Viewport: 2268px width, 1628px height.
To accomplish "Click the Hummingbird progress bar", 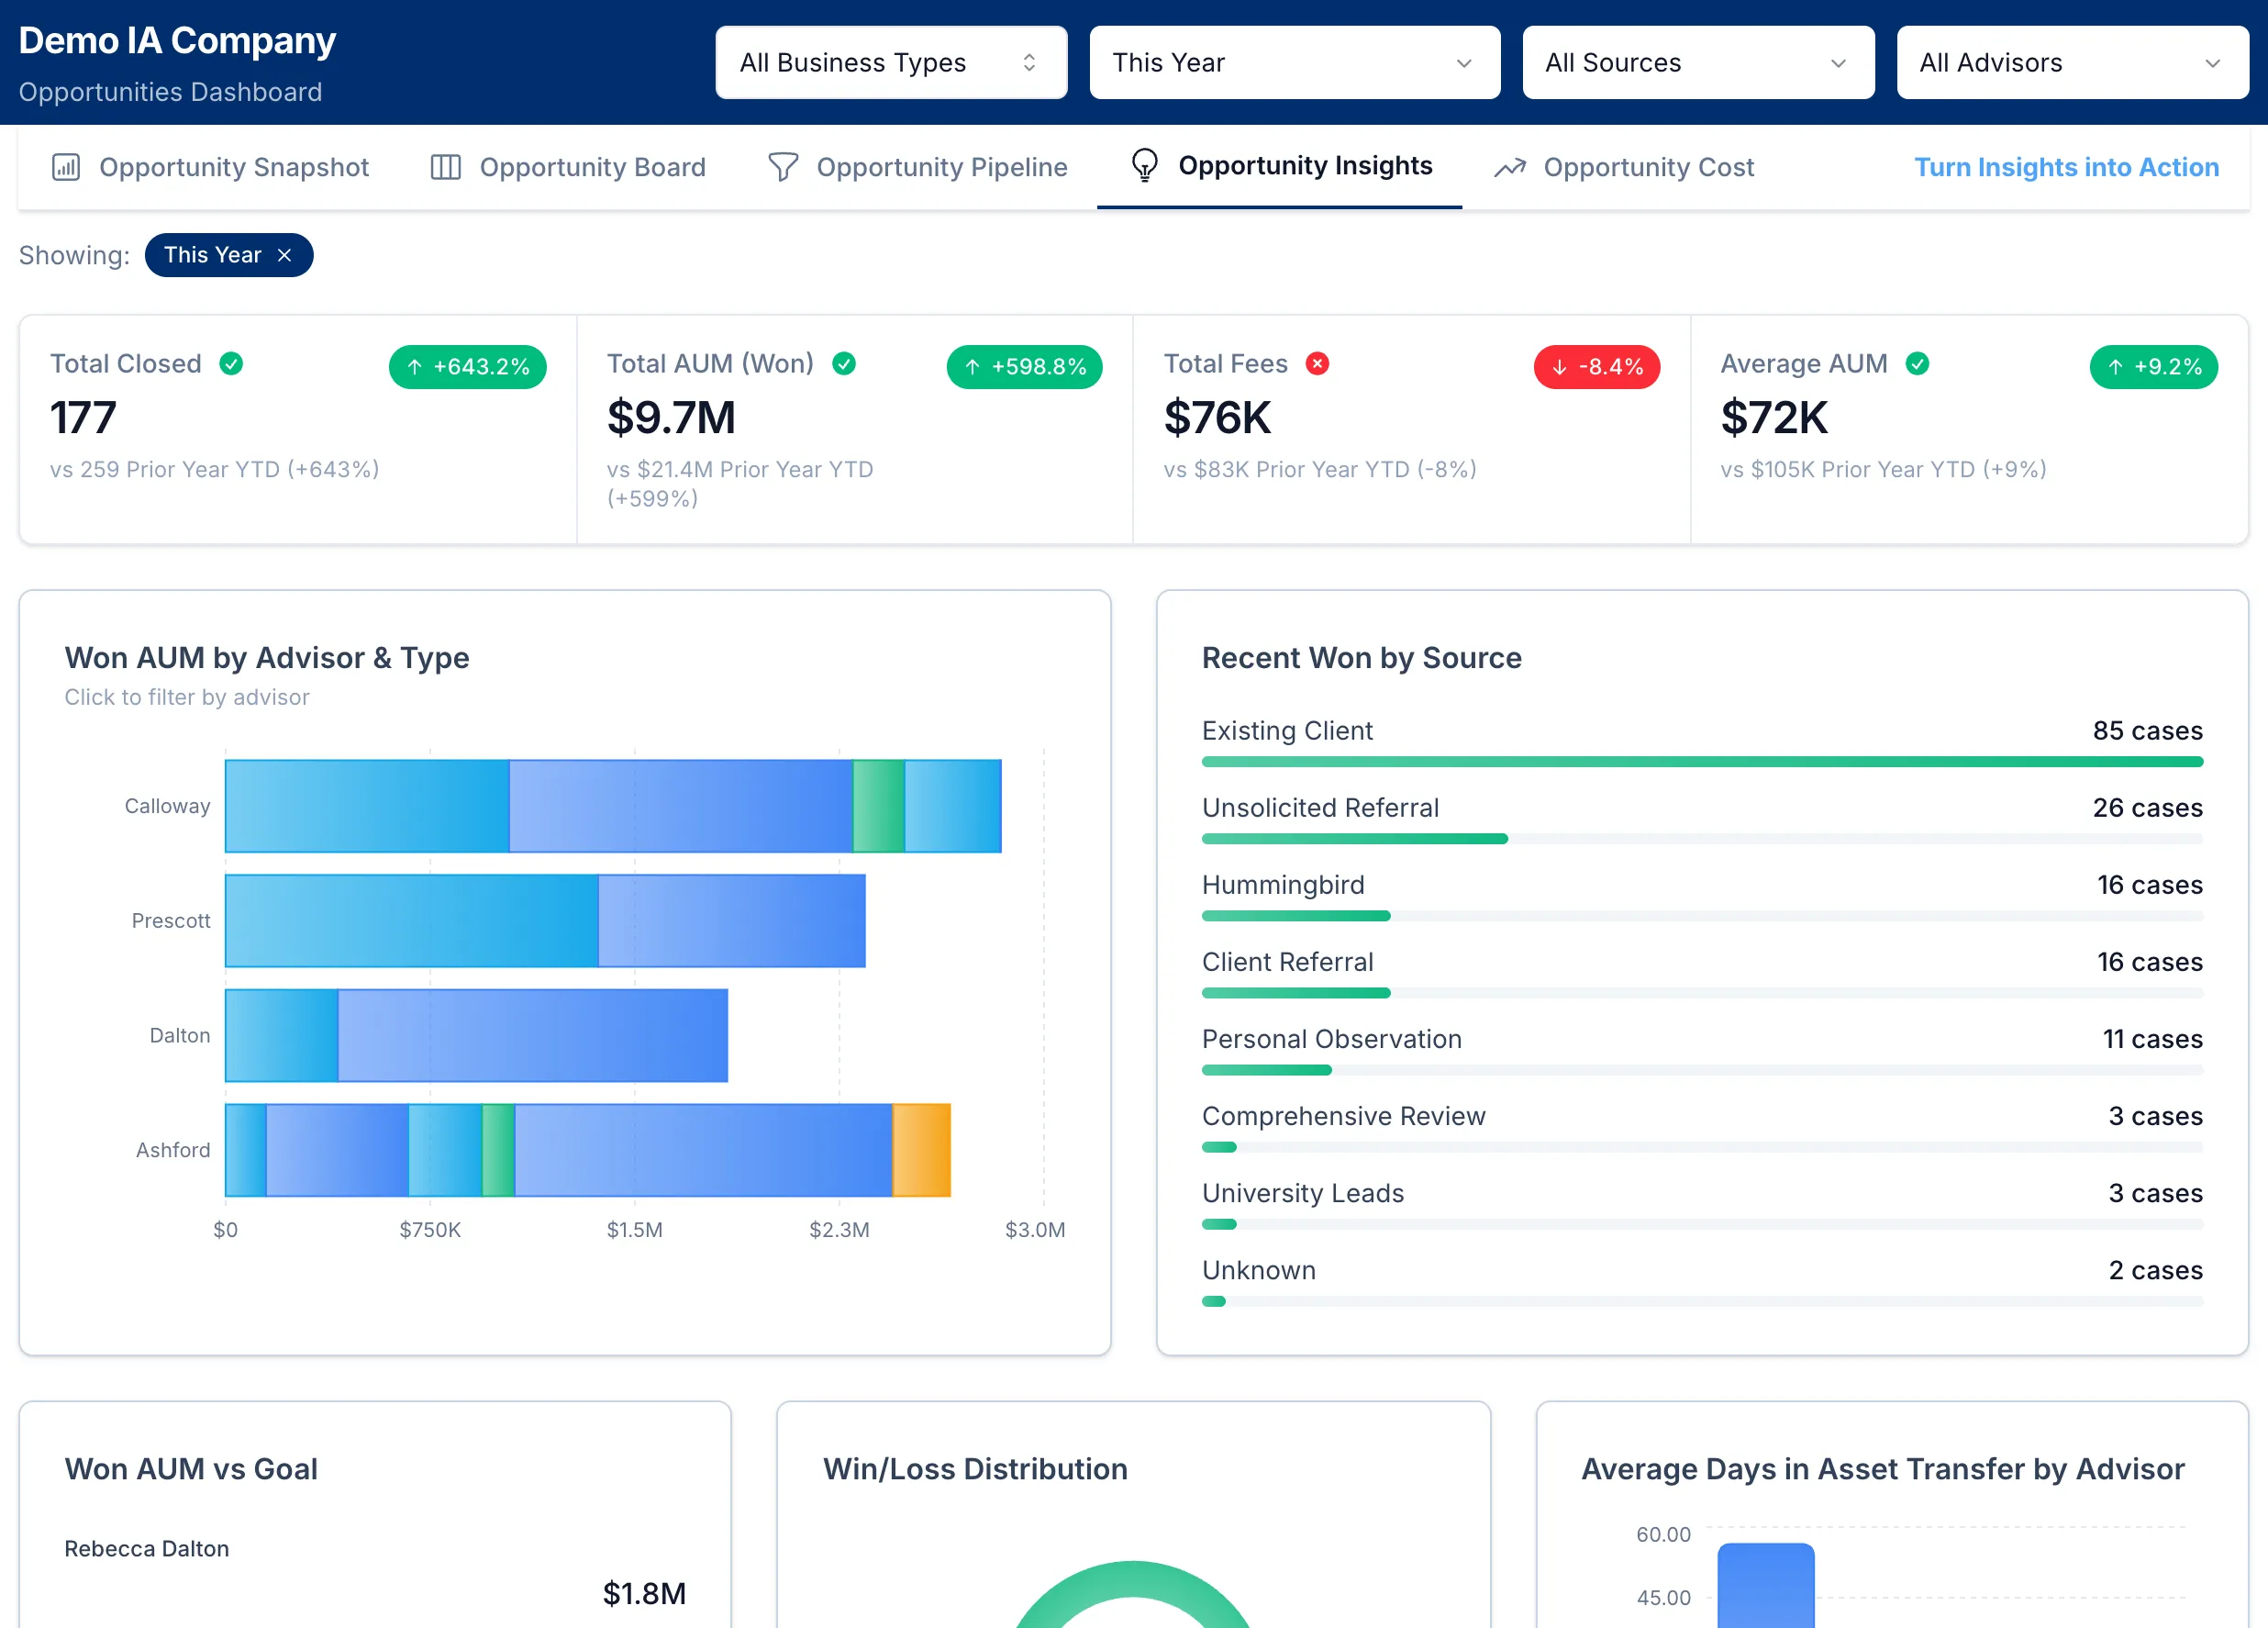I will coord(1702,916).
